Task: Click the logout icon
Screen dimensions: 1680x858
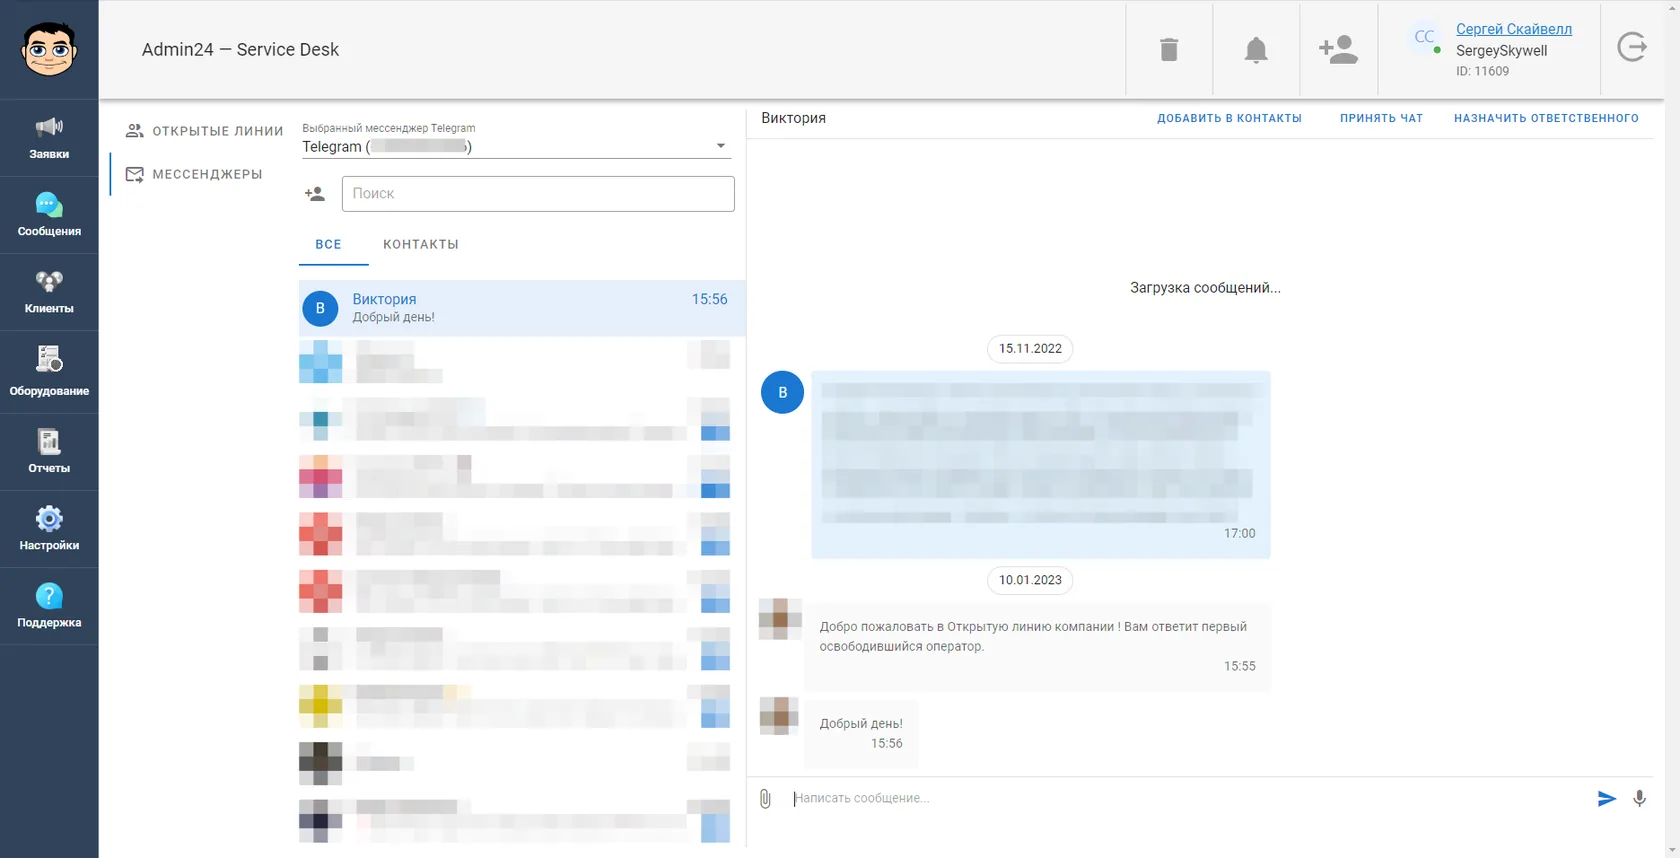Action: click(1632, 47)
